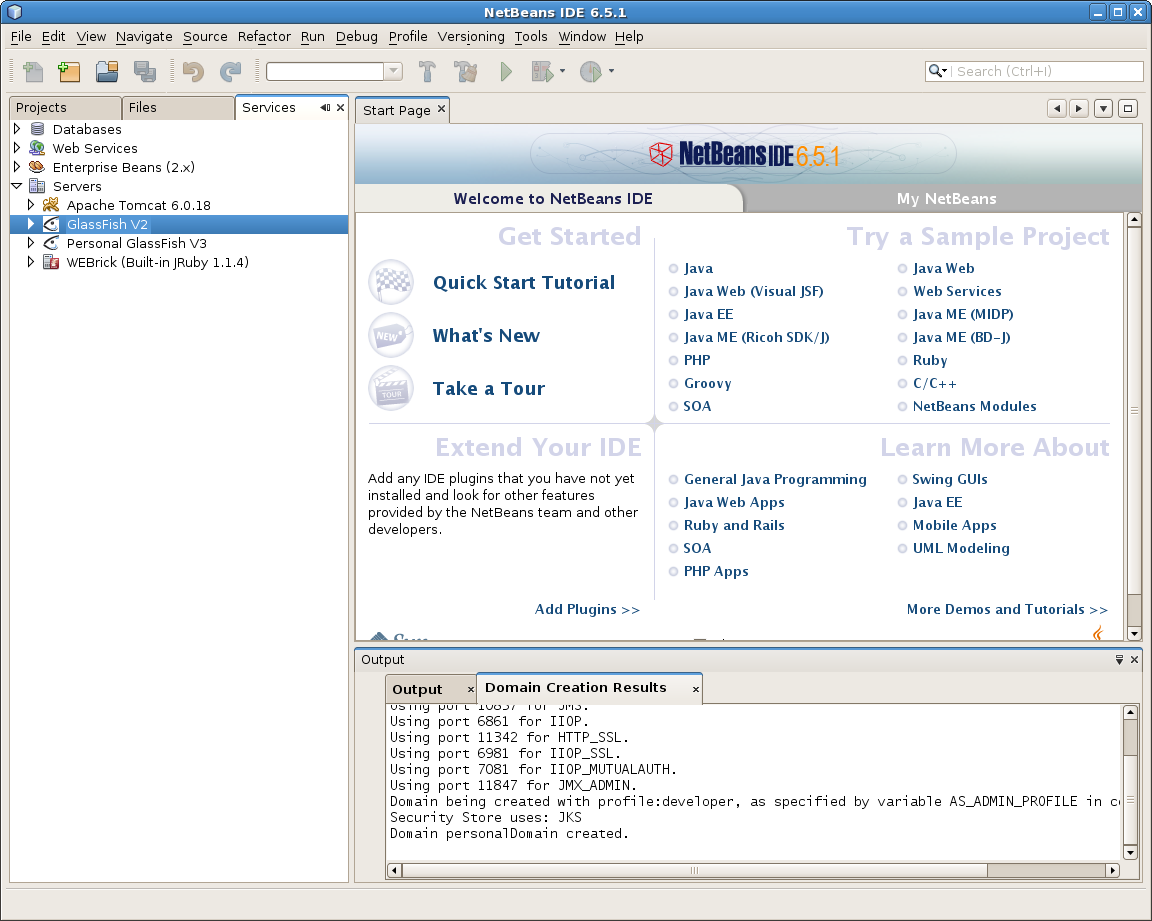The height and width of the screenshot is (921, 1152).
Task: Collapse the Servers tree node
Action: coord(17,186)
